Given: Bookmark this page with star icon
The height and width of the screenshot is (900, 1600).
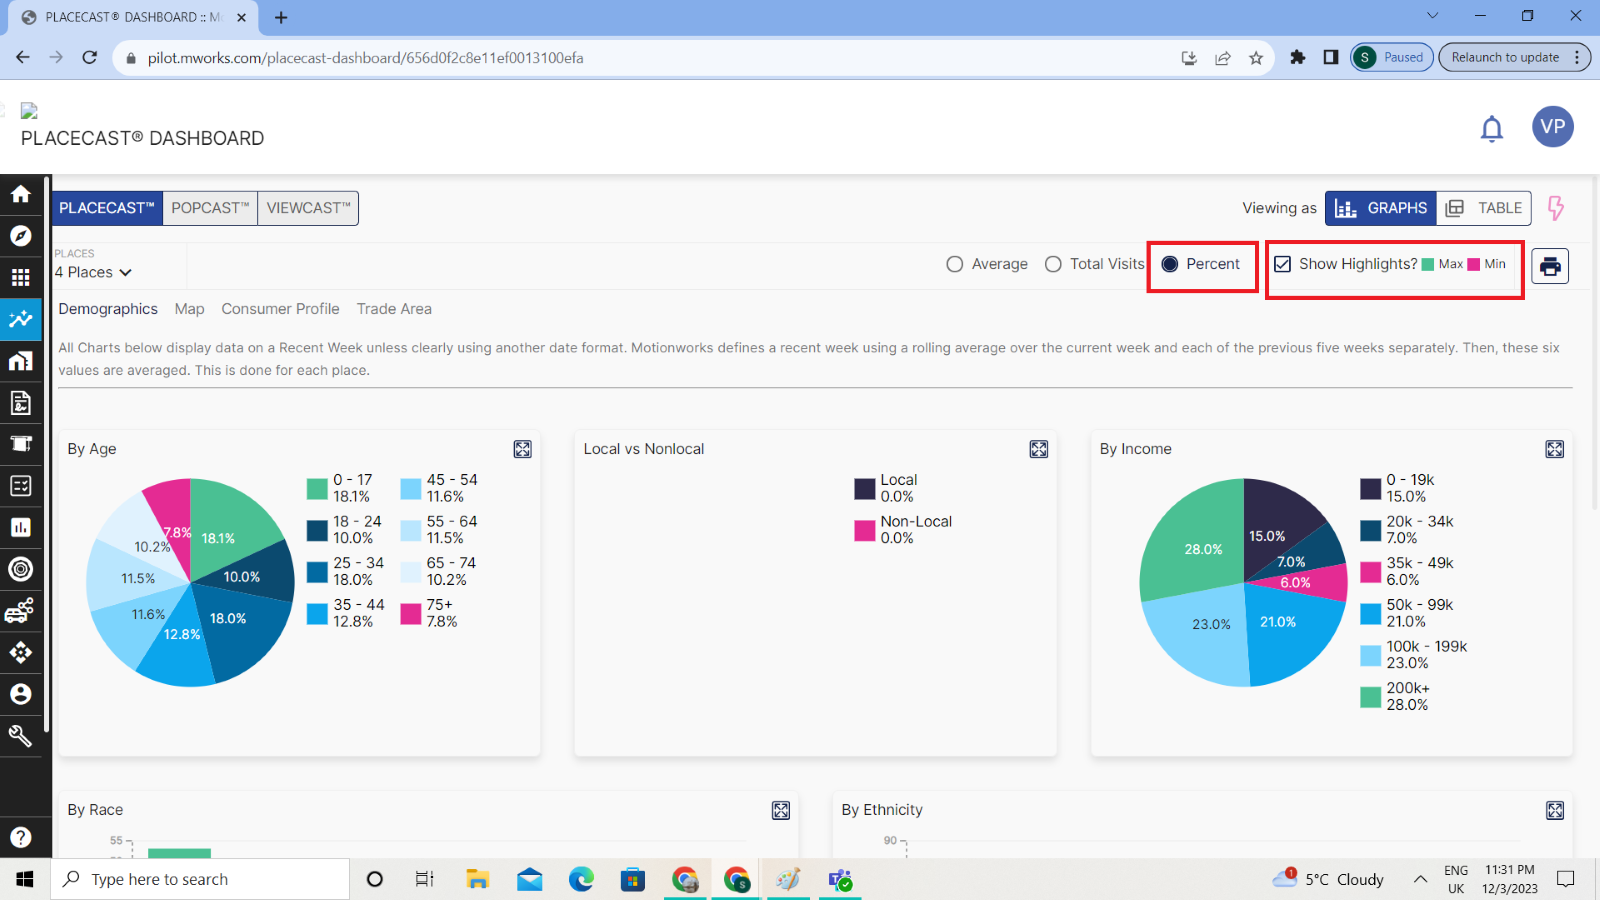Looking at the screenshot, I should [x=1256, y=57].
